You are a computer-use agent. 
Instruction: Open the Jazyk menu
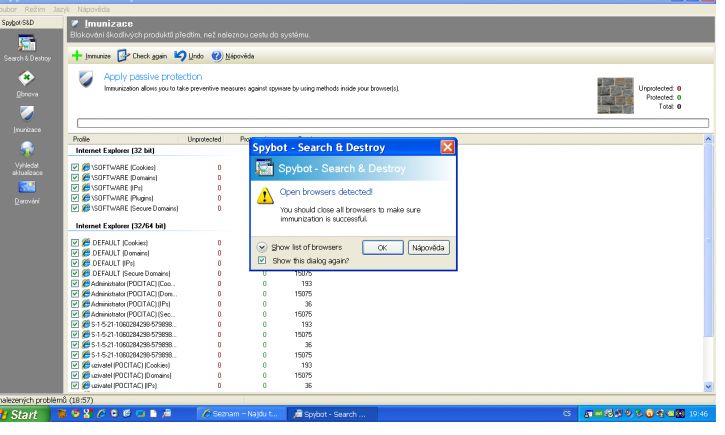click(61, 9)
